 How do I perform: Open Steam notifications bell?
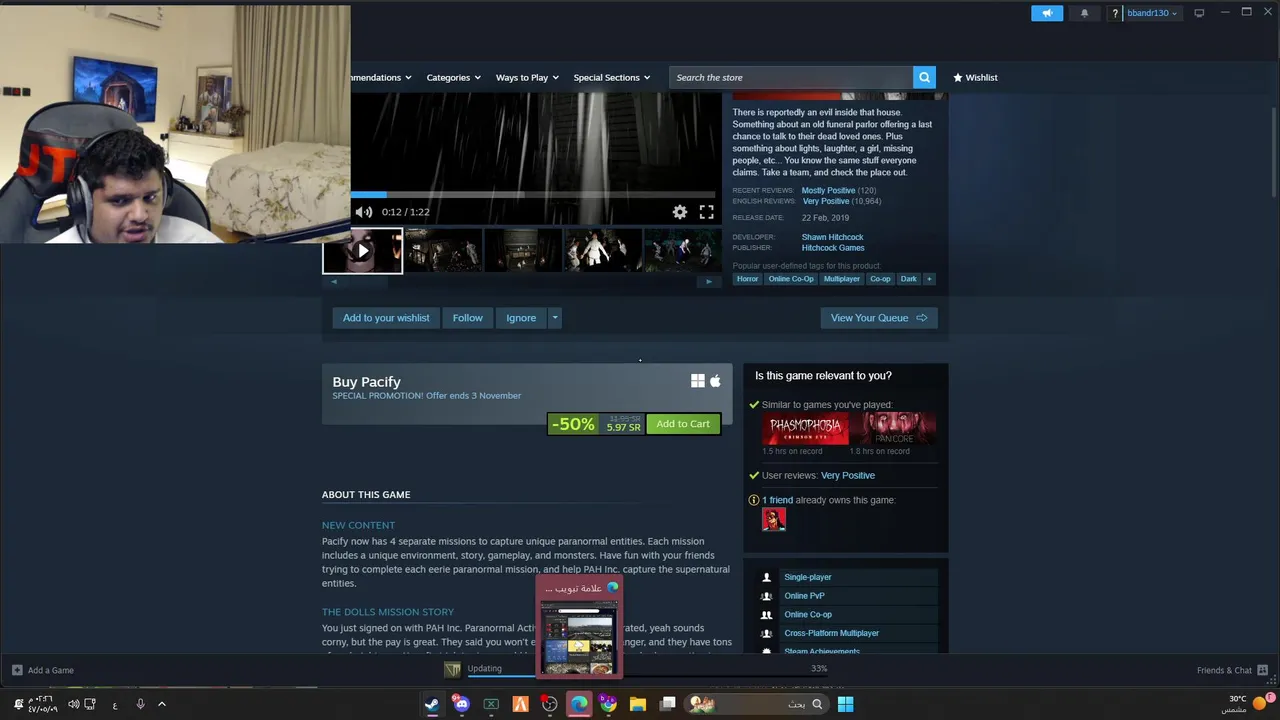coord(1085,13)
